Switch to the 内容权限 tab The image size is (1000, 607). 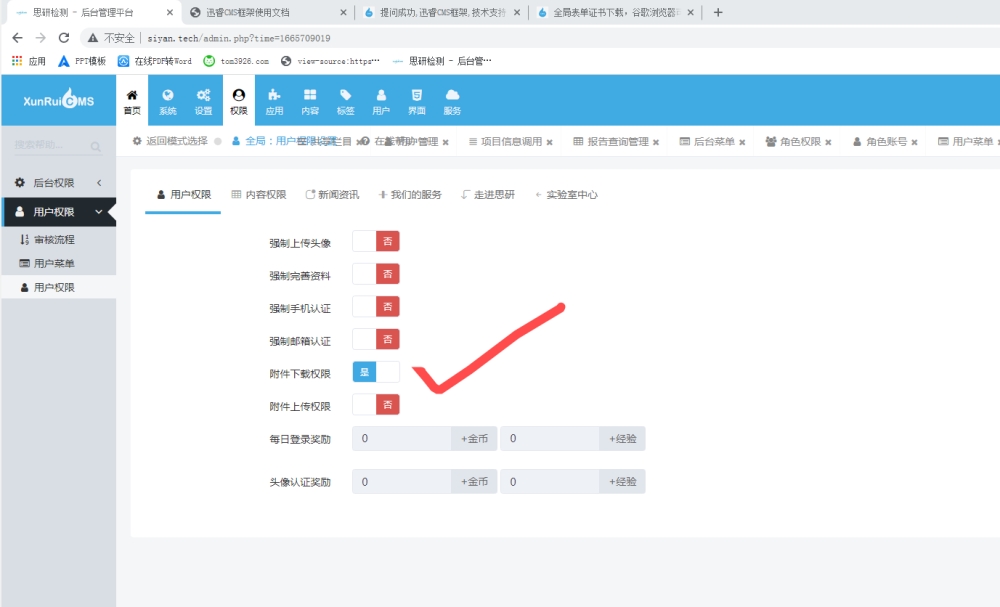(259, 194)
